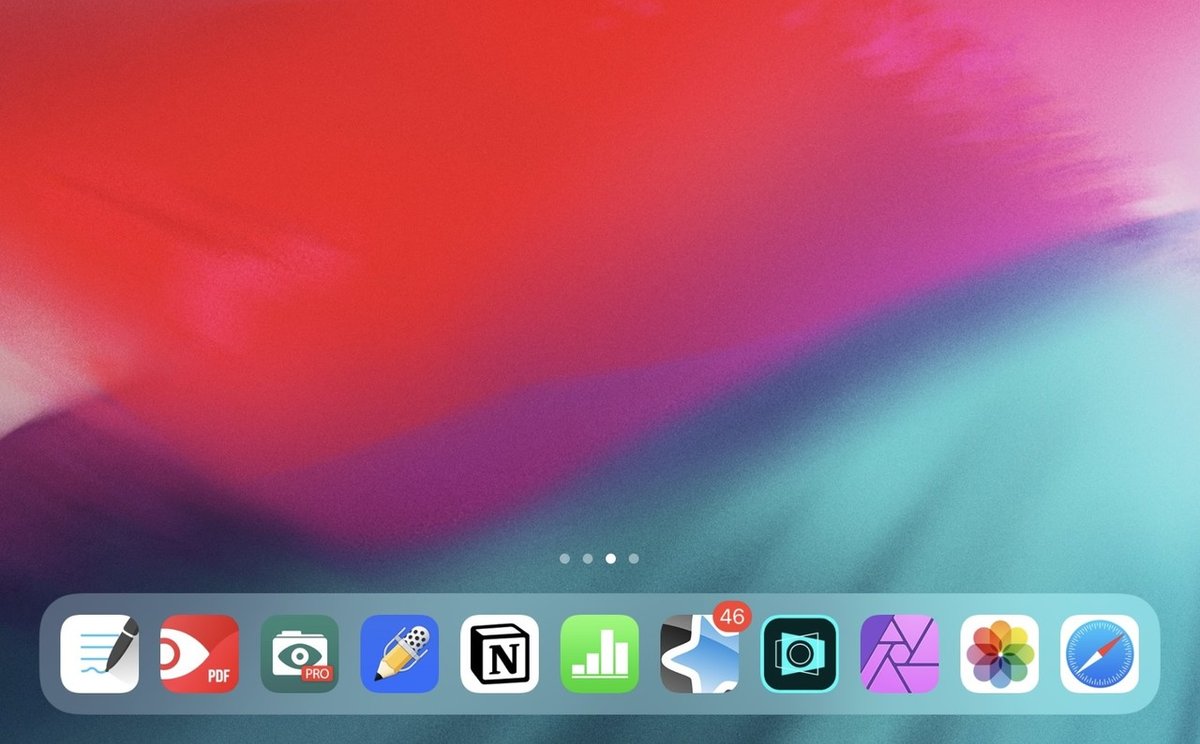Open the Photos app
This screenshot has height=744, width=1200.
[x=1000, y=654]
